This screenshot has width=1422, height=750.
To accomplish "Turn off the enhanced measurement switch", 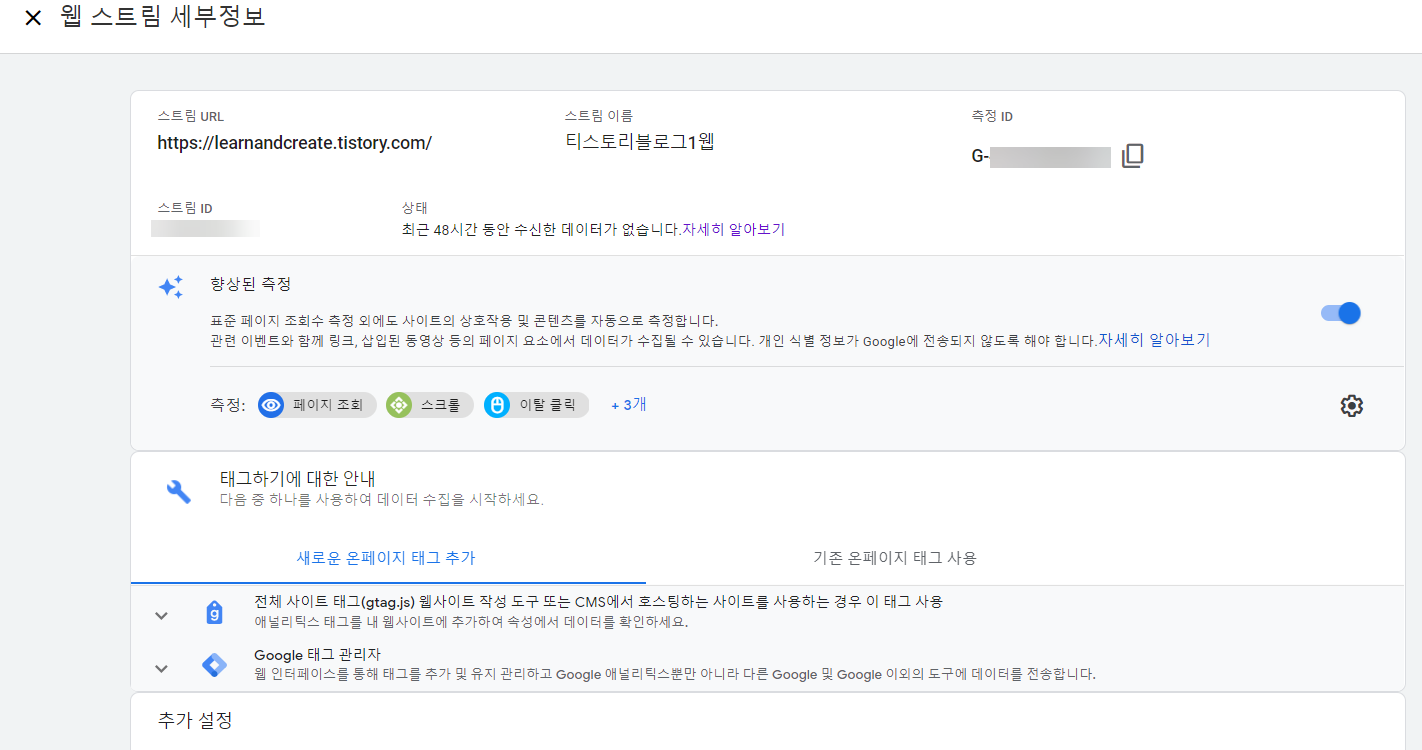I will point(1341,313).
